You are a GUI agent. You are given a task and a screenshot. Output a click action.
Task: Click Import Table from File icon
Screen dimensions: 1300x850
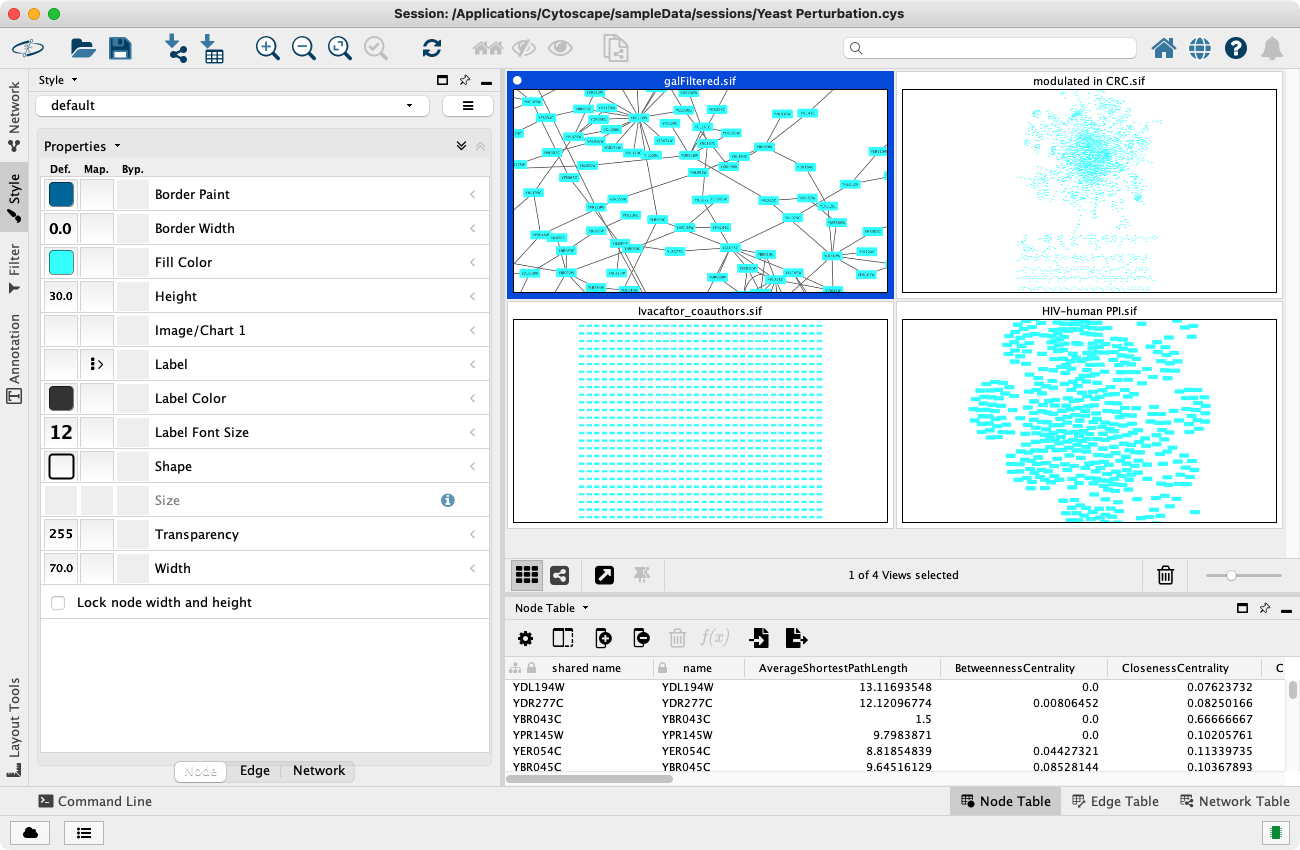[212, 48]
